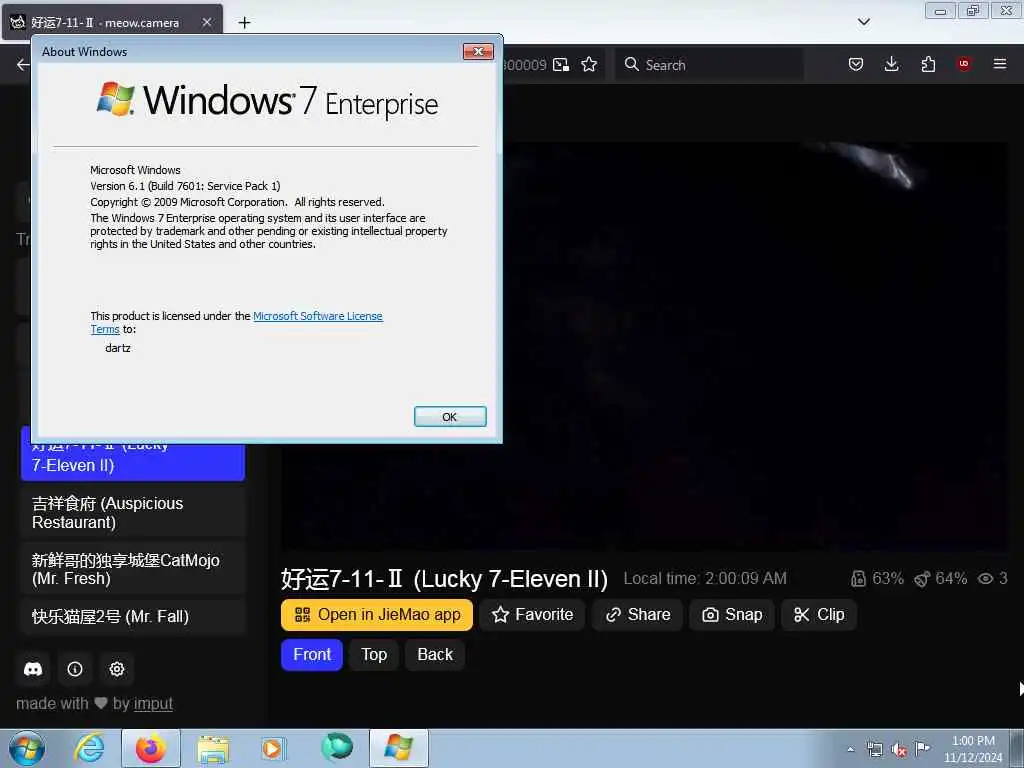Expand list all tabs chevron
Viewport: 1024px width, 768px height.
tap(863, 22)
